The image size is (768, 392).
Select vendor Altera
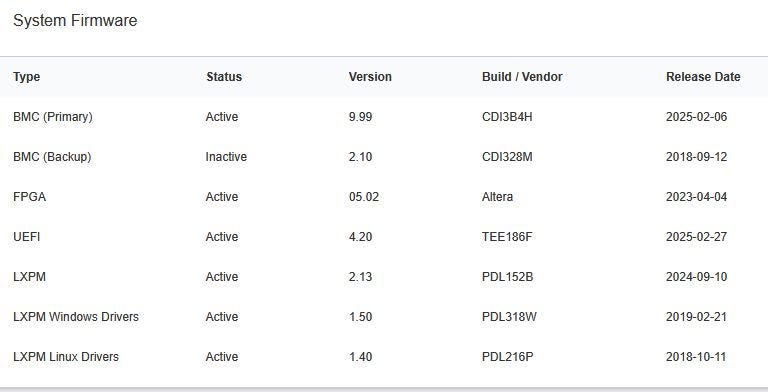click(x=498, y=197)
